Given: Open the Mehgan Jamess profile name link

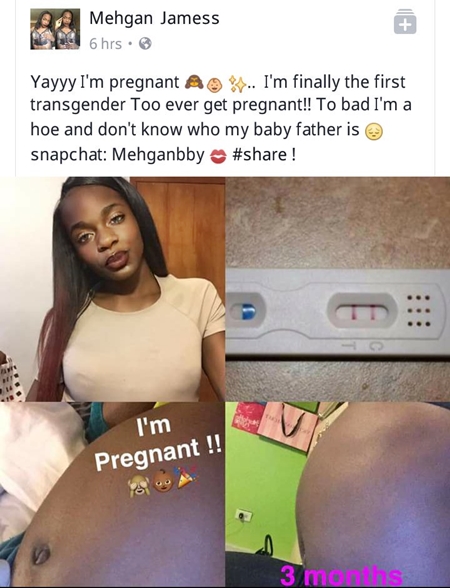Looking at the screenshot, I should (x=154, y=18).
